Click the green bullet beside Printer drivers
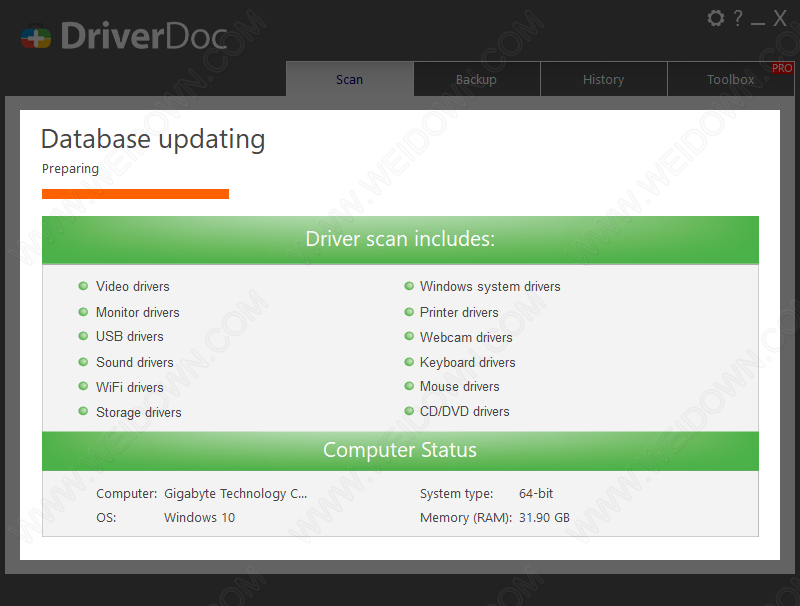The width and height of the screenshot is (800, 606). click(409, 311)
